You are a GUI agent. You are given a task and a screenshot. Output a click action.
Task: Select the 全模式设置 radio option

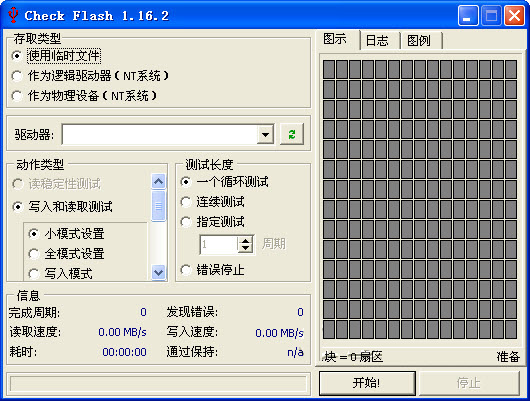point(67,254)
